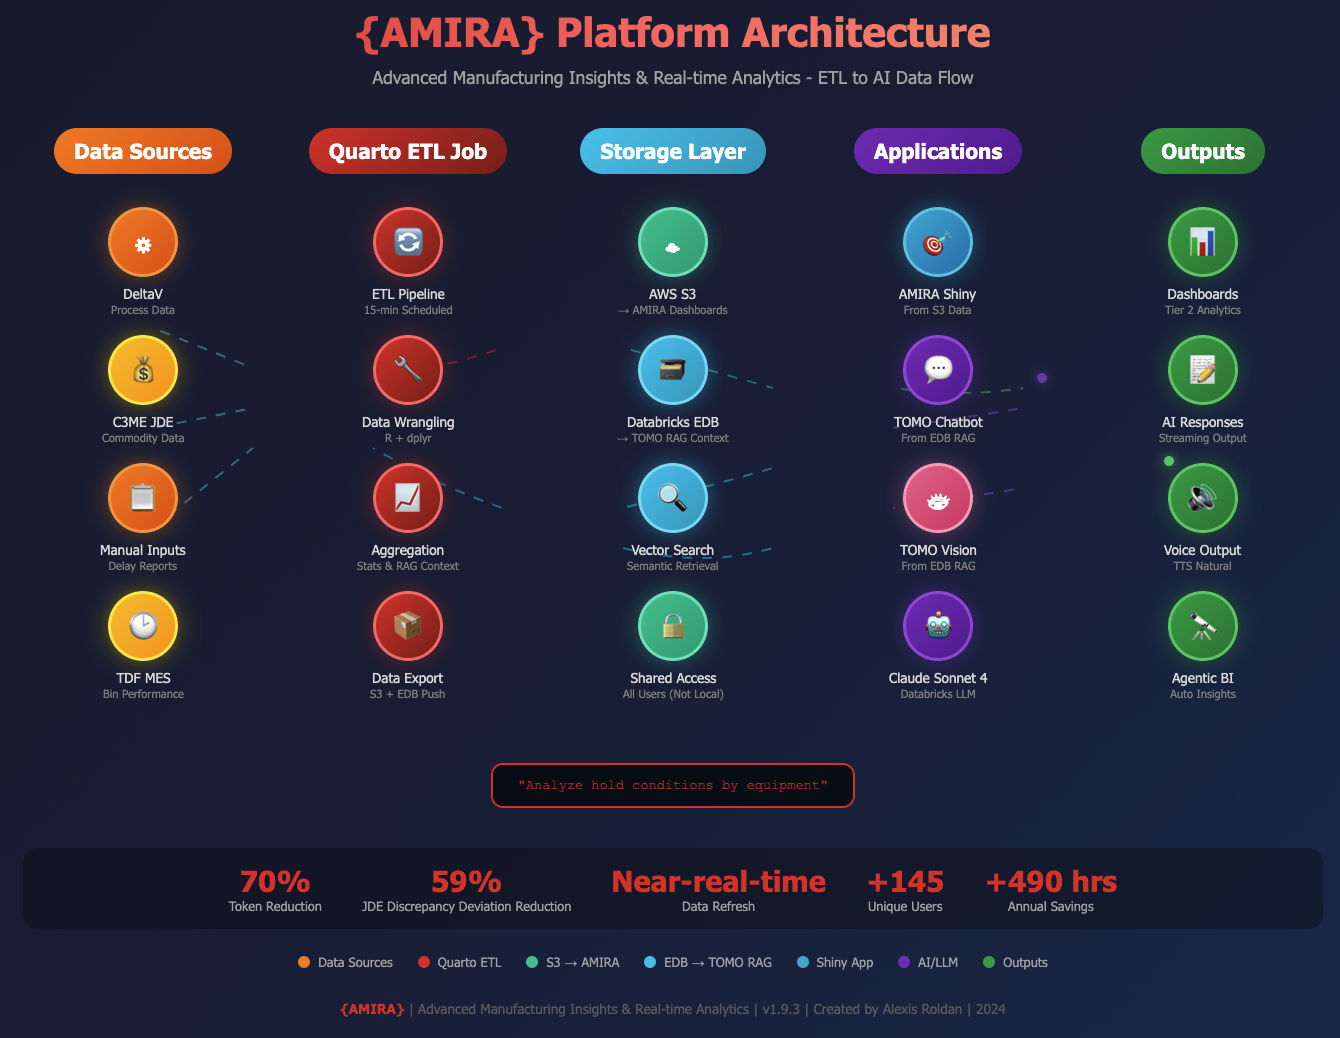Click the 70% Token Reduction stat
1340x1038 pixels.
[x=274, y=888]
